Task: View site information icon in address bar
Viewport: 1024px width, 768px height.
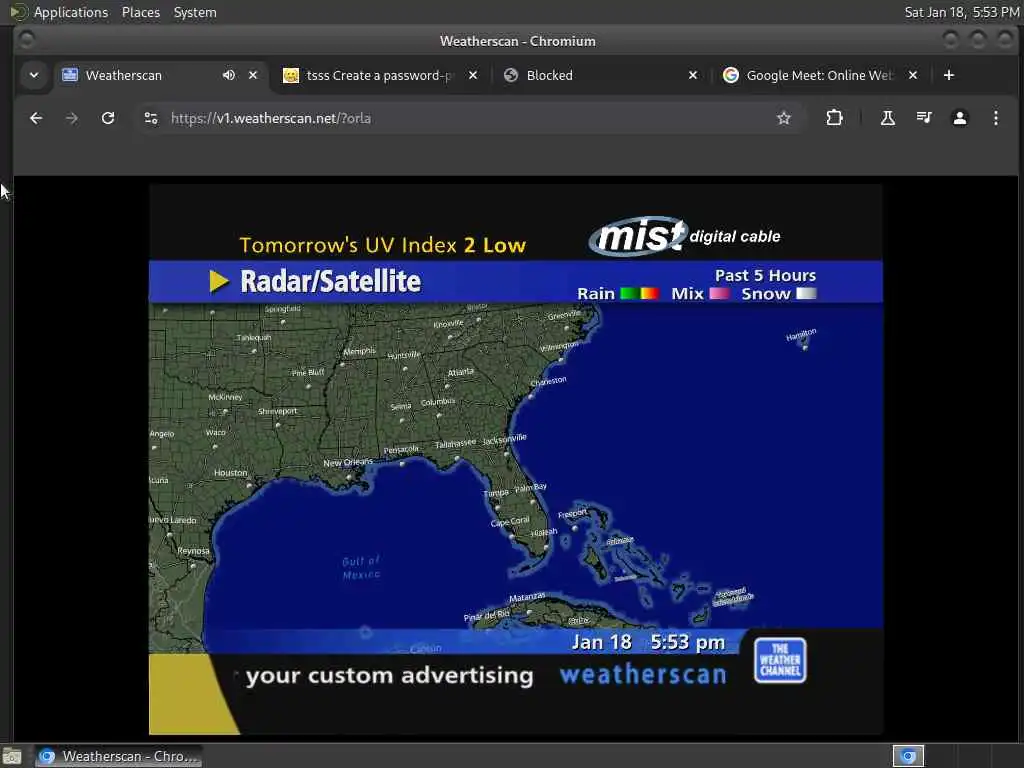Action: click(x=151, y=118)
